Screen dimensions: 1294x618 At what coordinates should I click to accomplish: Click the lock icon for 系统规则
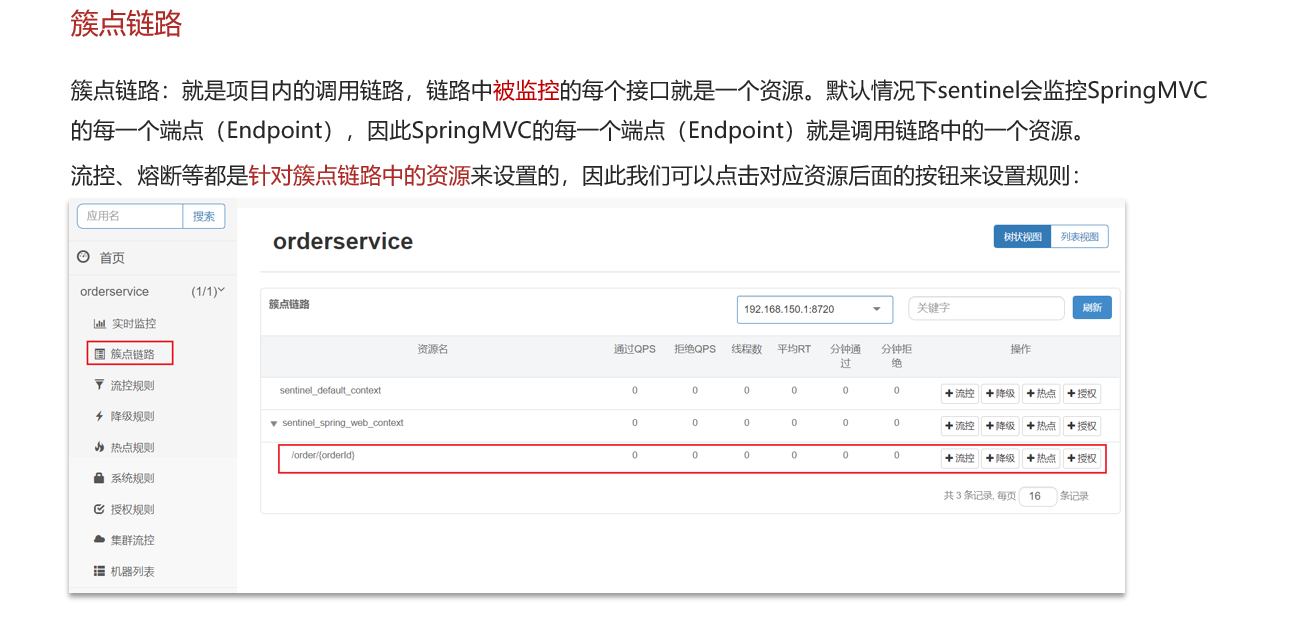coord(99,478)
